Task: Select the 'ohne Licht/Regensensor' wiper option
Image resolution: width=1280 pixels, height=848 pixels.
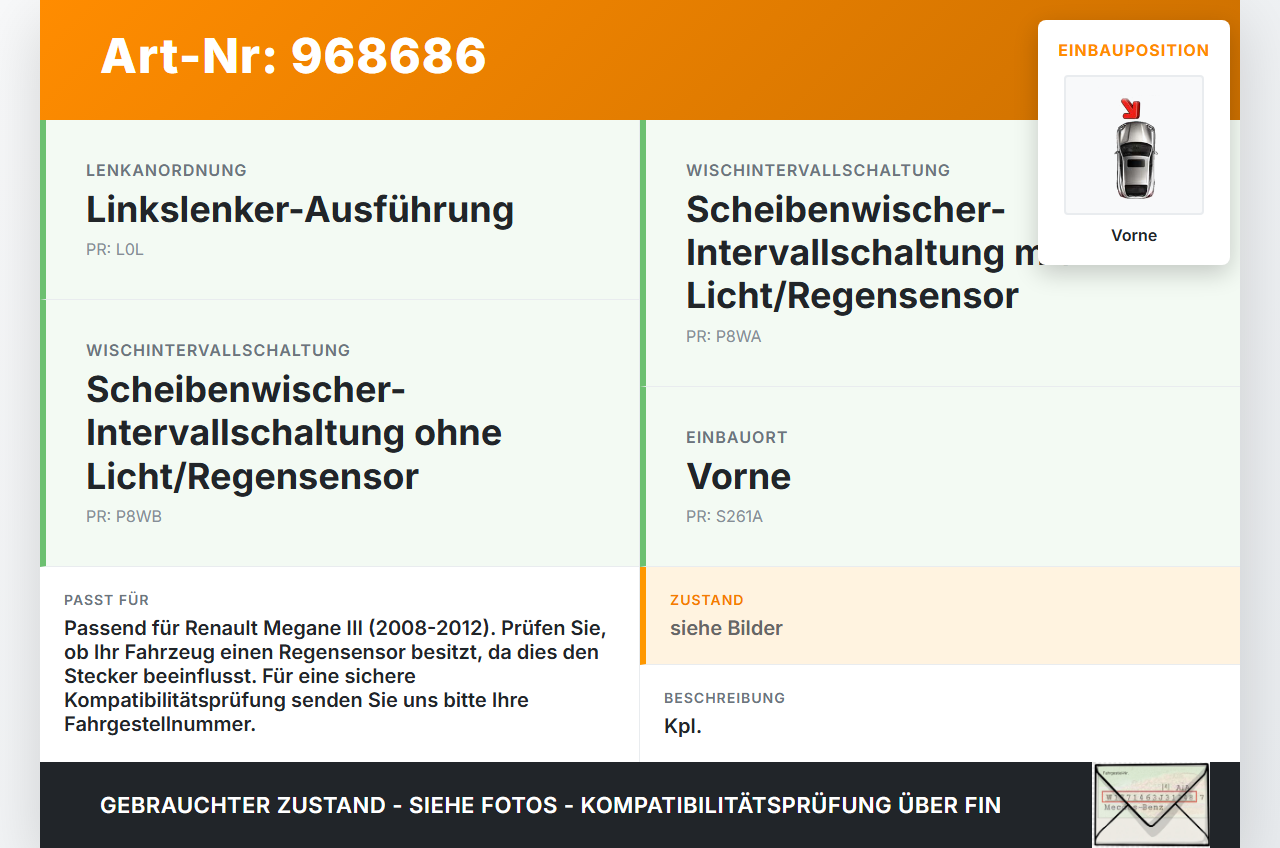Action: point(294,433)
